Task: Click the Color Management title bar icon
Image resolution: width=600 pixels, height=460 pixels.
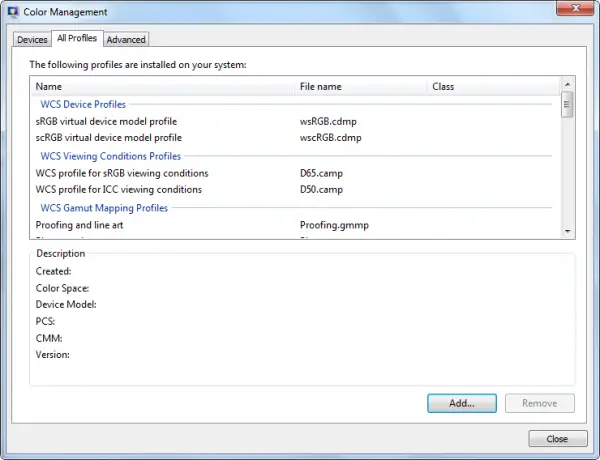Action: [13, 11]
